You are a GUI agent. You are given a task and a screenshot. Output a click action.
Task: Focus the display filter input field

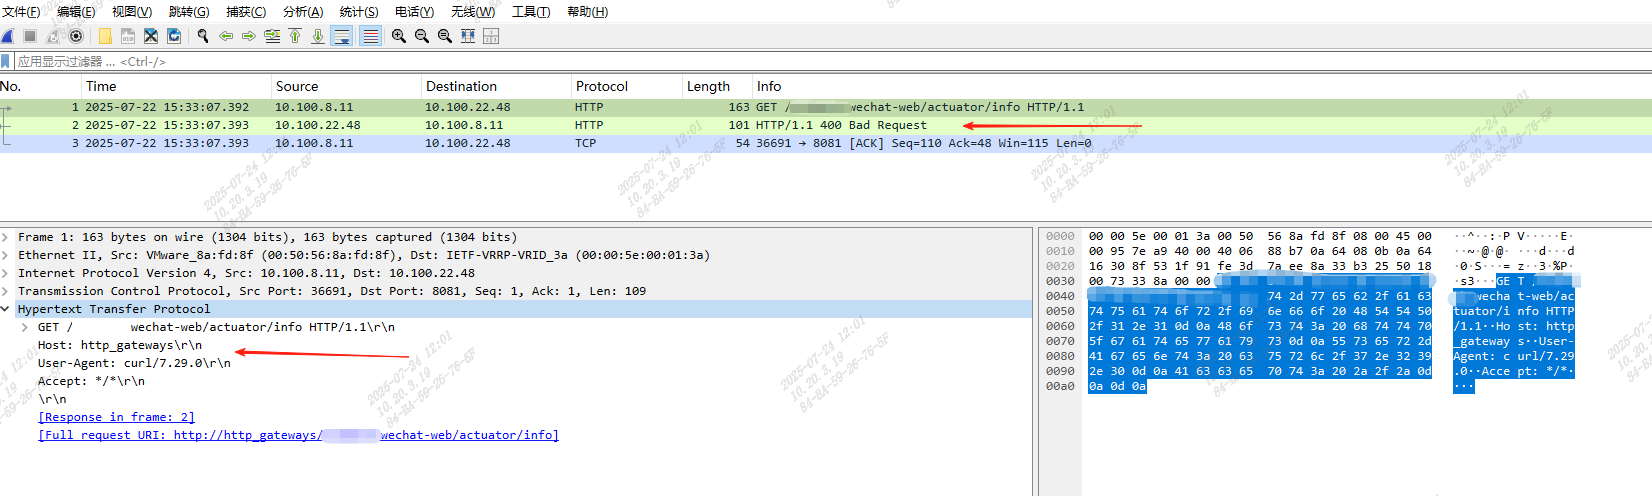point(832,61)
